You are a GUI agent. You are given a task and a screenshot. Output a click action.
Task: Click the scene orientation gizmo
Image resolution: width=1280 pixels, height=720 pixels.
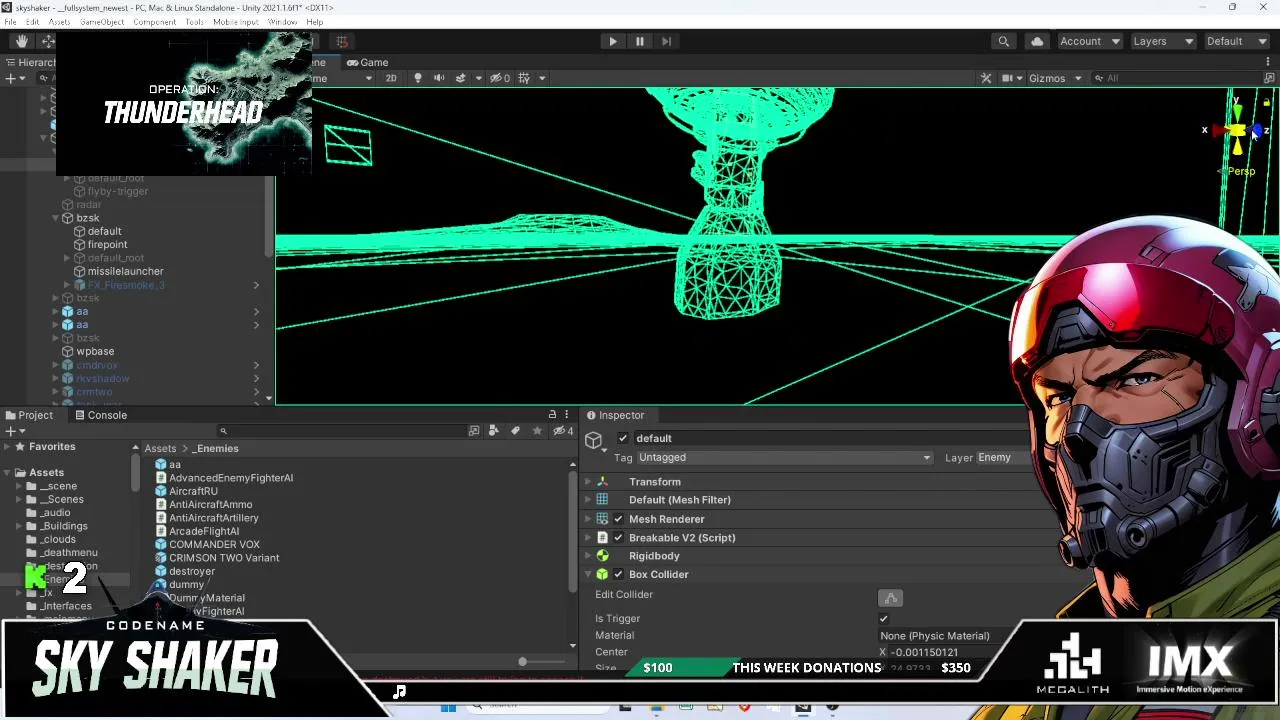click(x=1238, y=130)
